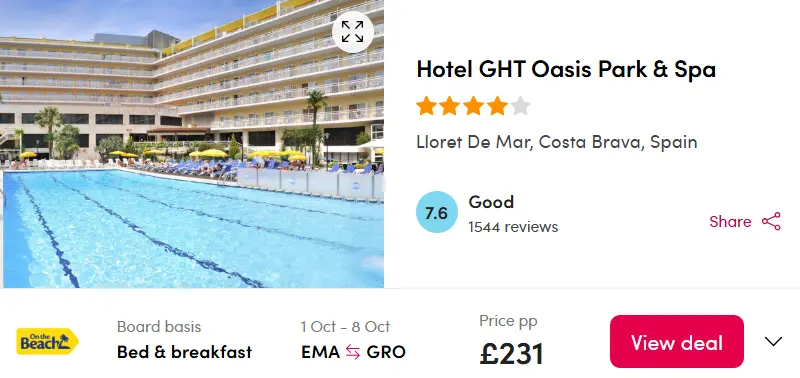This screenshot has width=800, height=378.
Task: Open the View deal button
Action: [x=677, y=341]
